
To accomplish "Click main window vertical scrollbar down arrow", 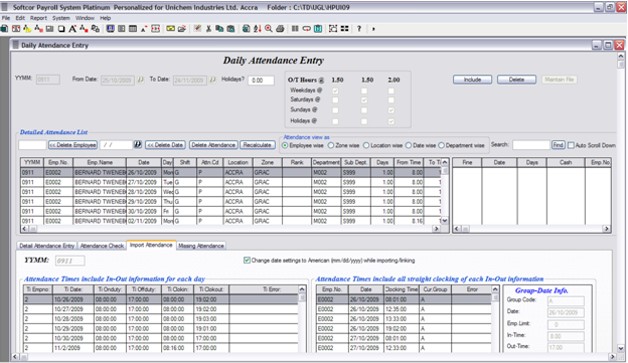I will (x=621, y=348).
